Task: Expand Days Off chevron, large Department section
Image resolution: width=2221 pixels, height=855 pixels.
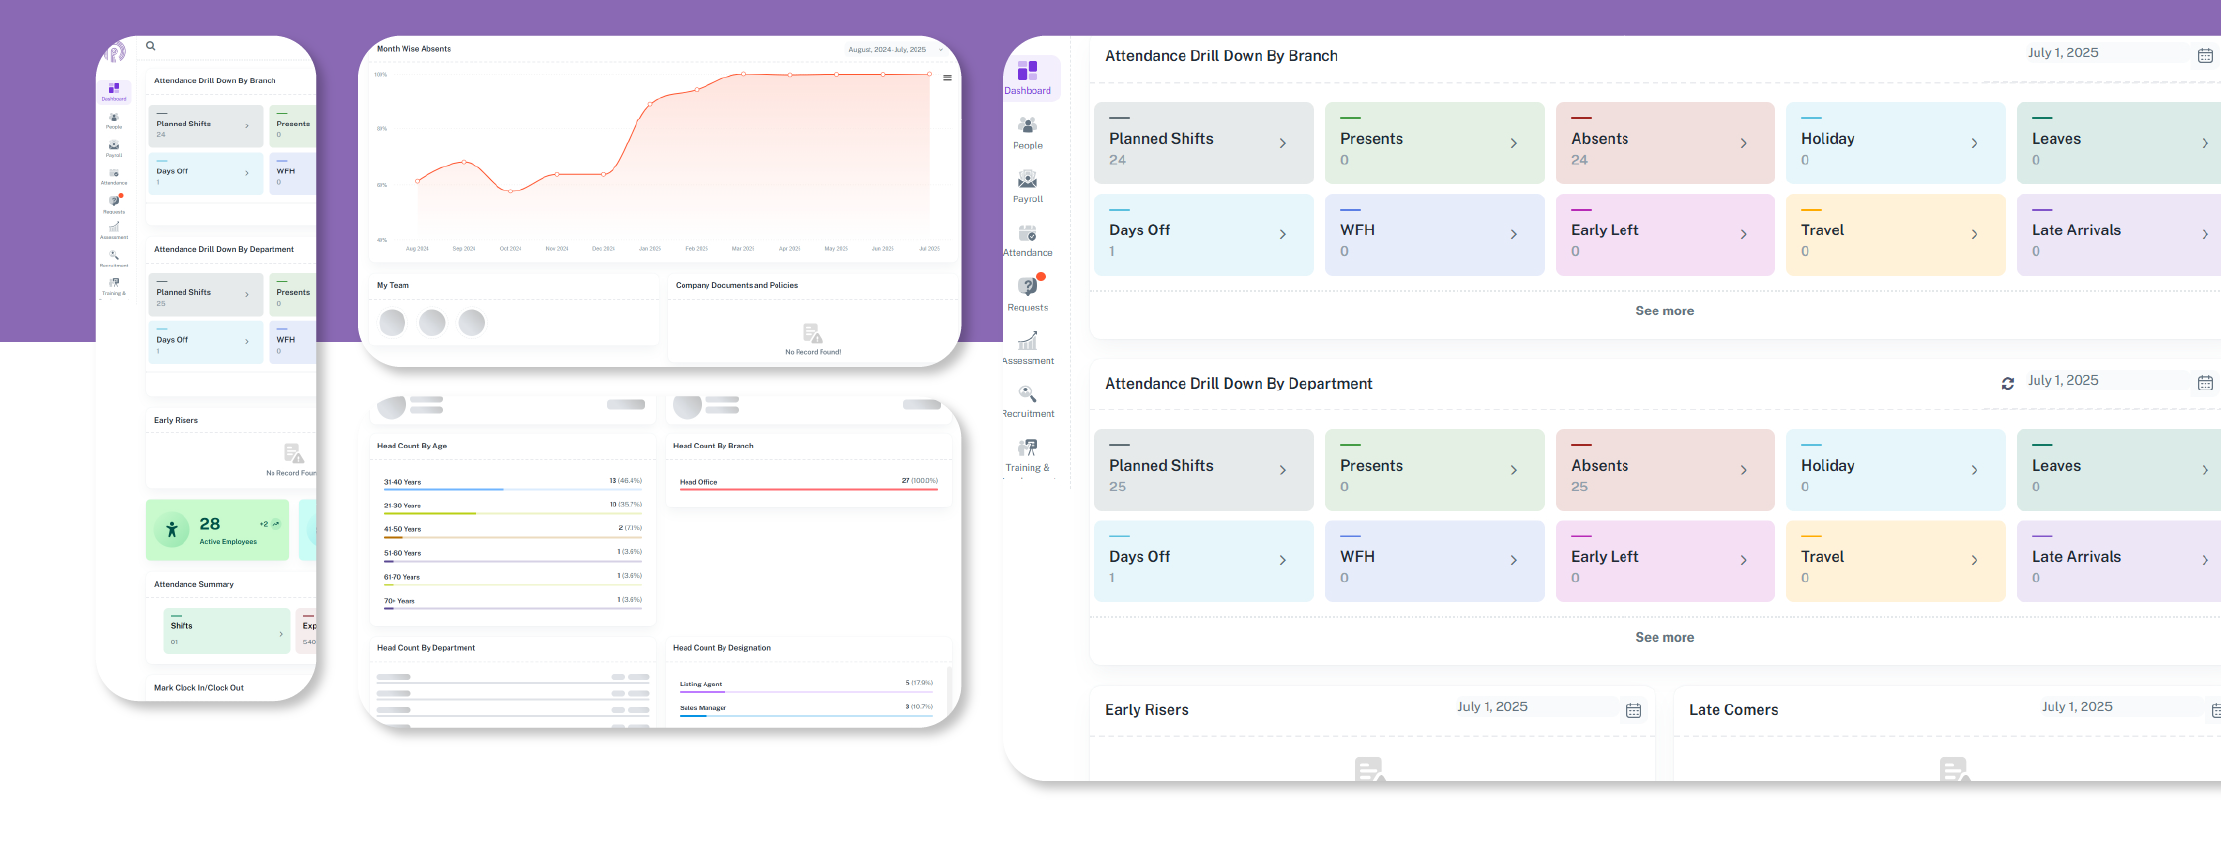Action: tap(1283, 560)
